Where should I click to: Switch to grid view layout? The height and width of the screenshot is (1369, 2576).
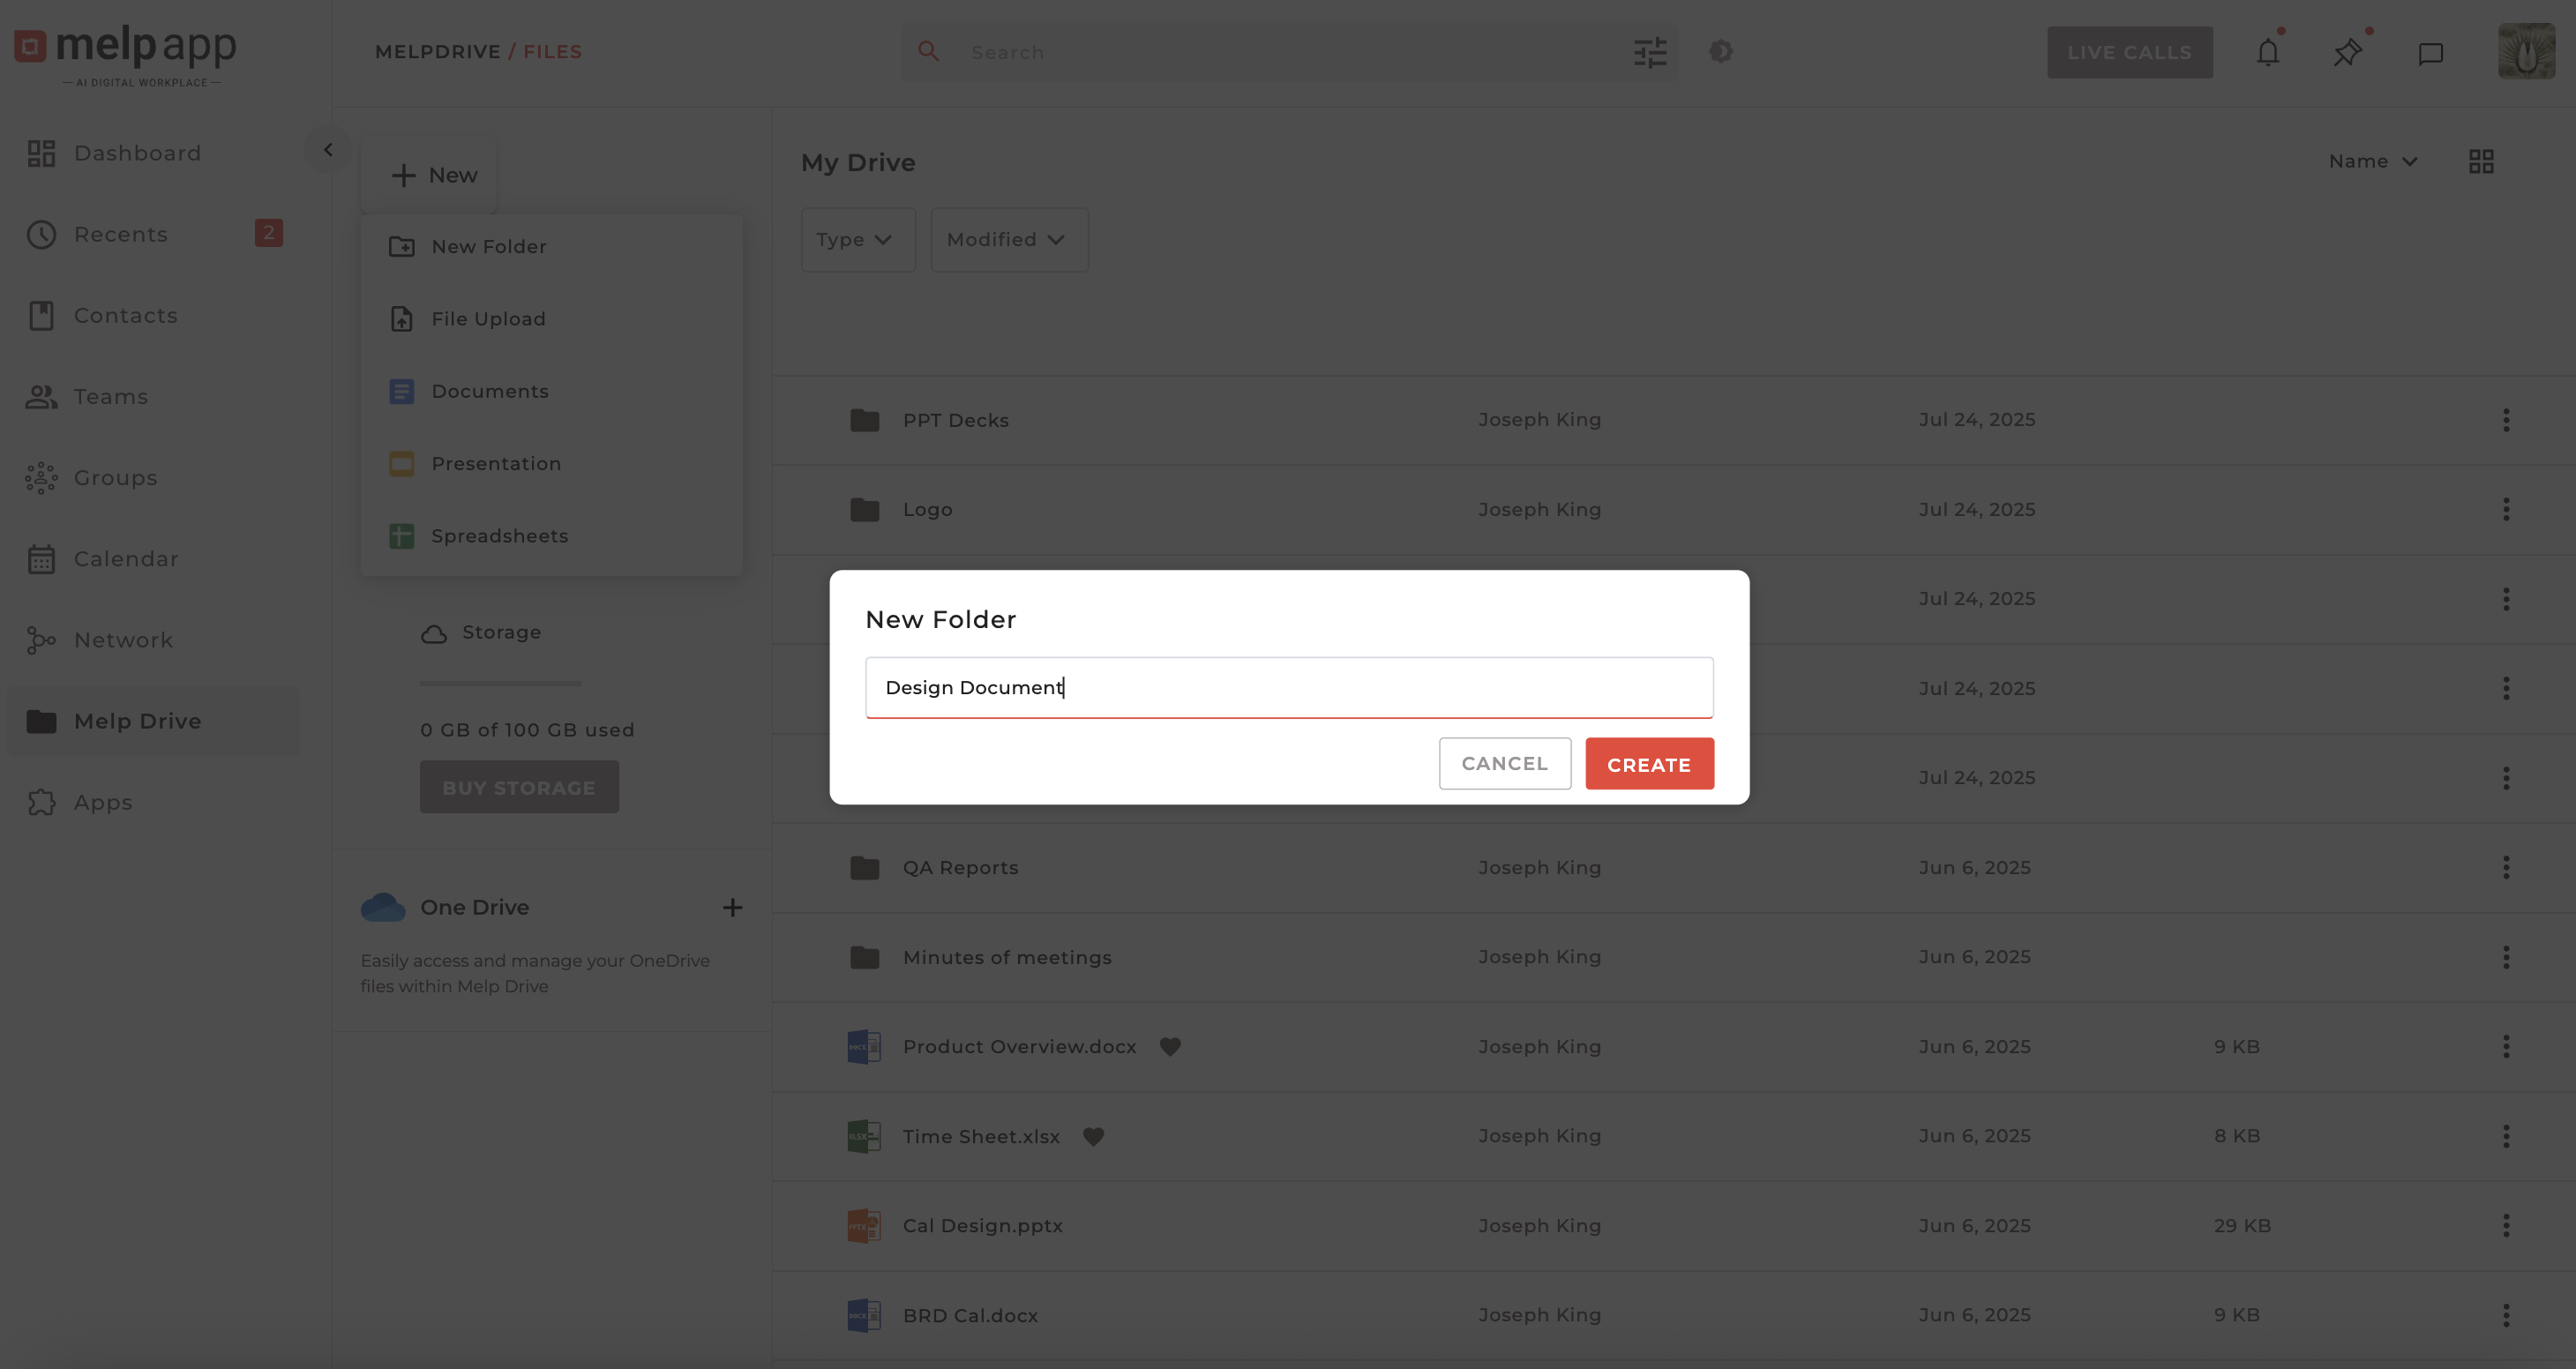click(x=2481, y=161)
